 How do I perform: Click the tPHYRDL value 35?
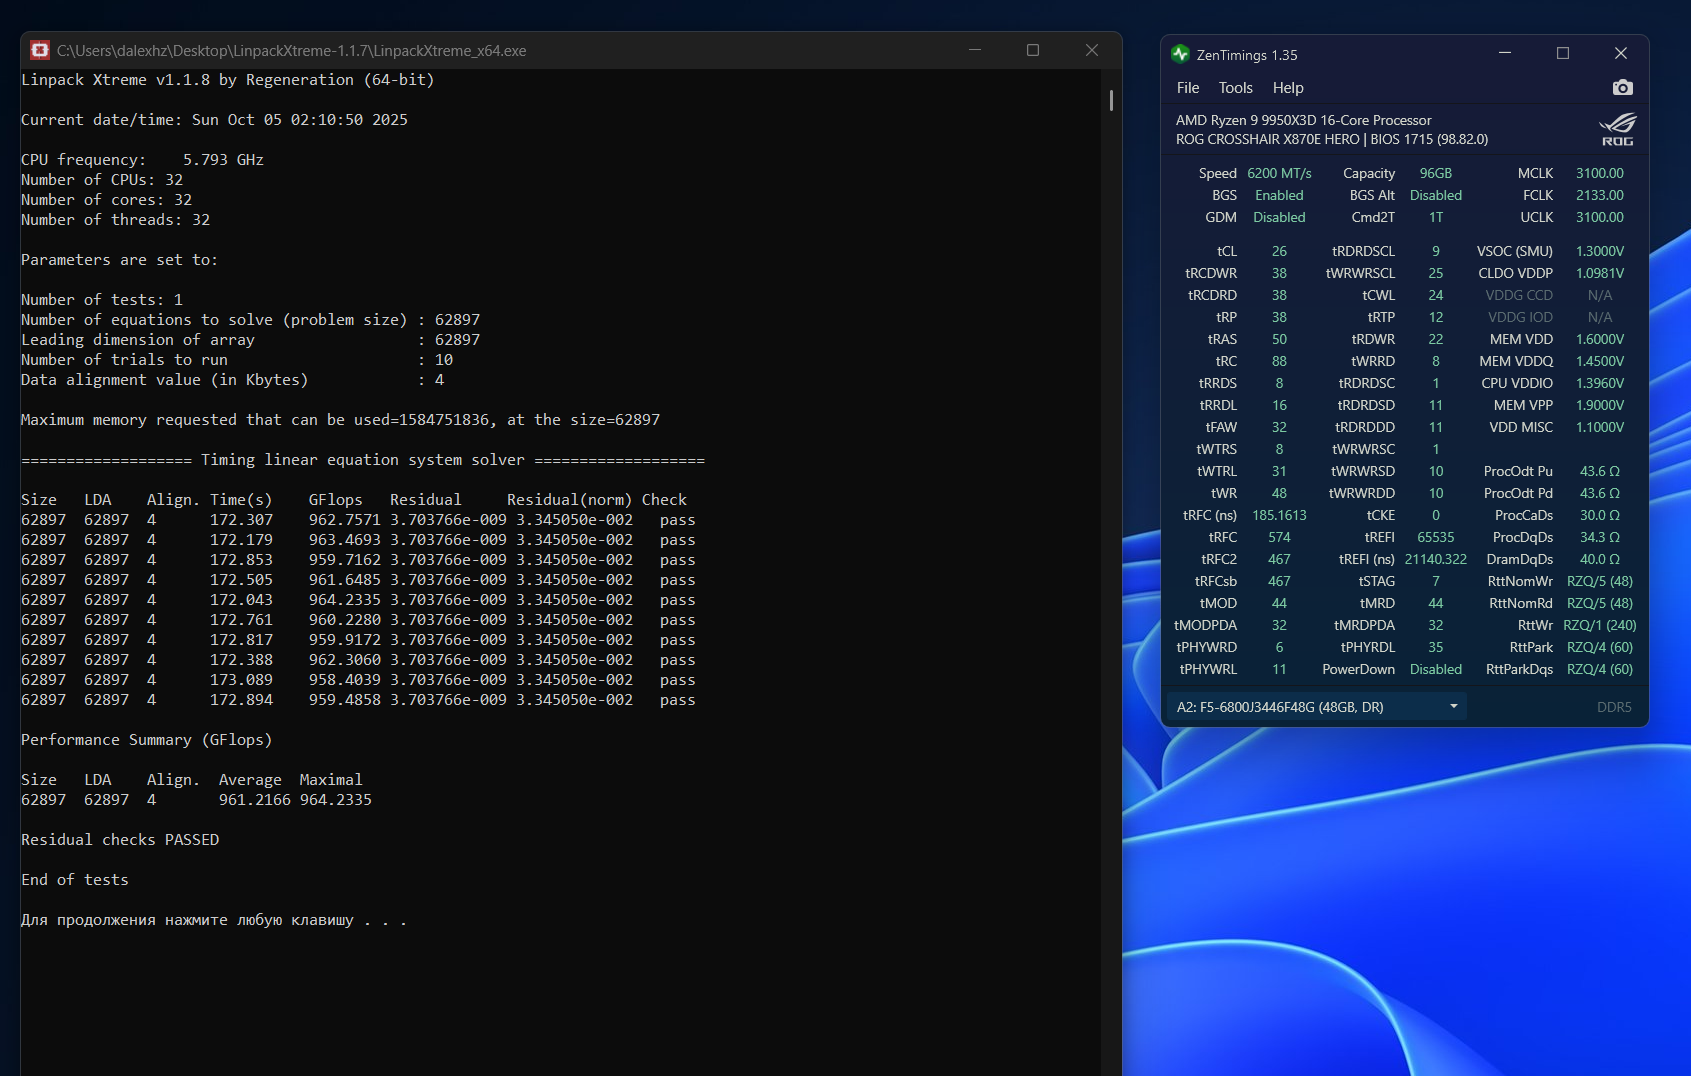1436,647
